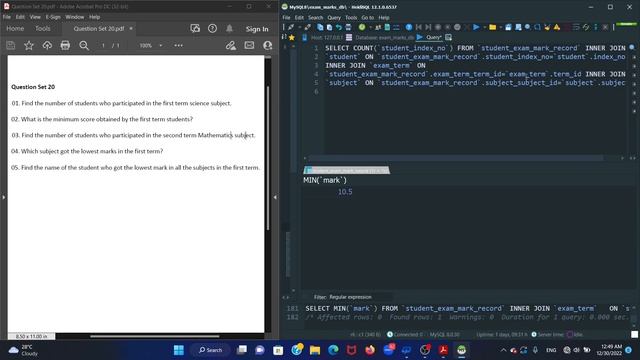Switch to Acrobat Tools tab

point(42,29)
